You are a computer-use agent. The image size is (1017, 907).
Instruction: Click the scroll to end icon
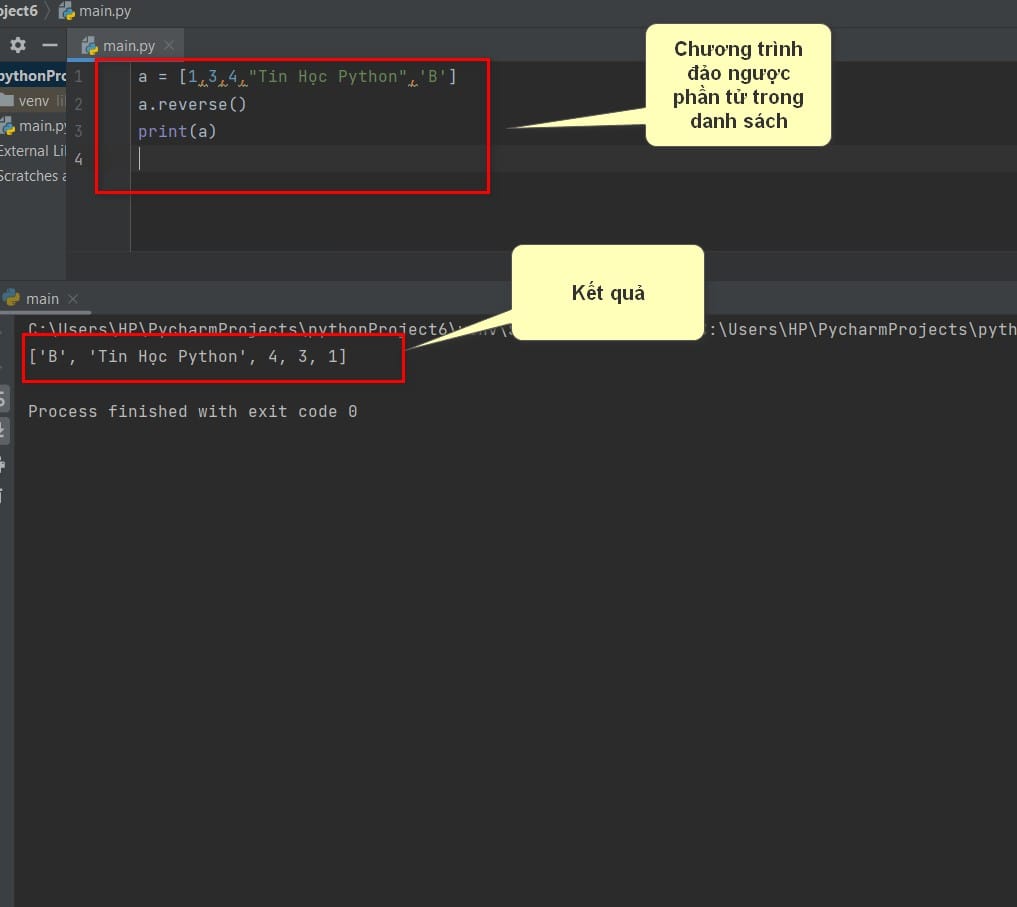(3, 431)
